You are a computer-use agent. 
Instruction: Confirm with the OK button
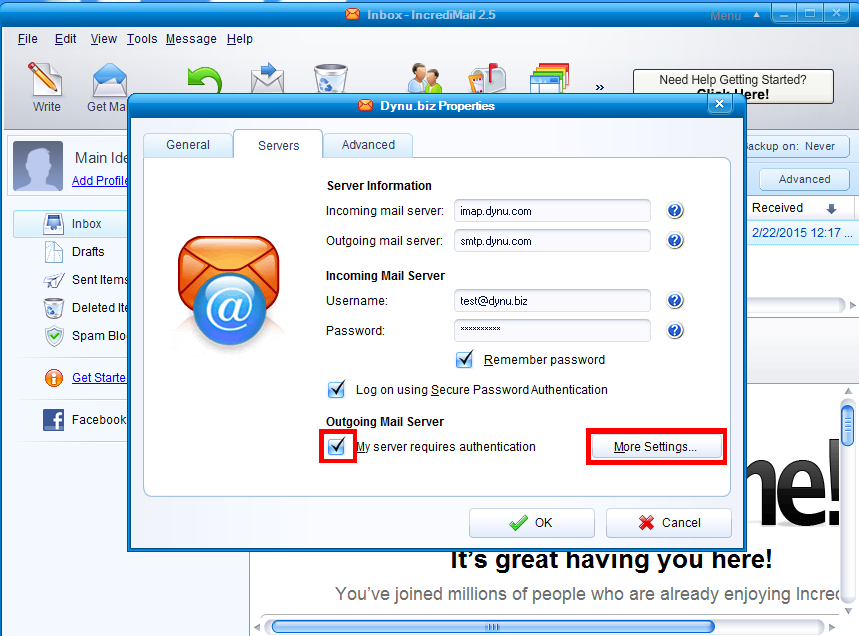(x=531, y=523)
